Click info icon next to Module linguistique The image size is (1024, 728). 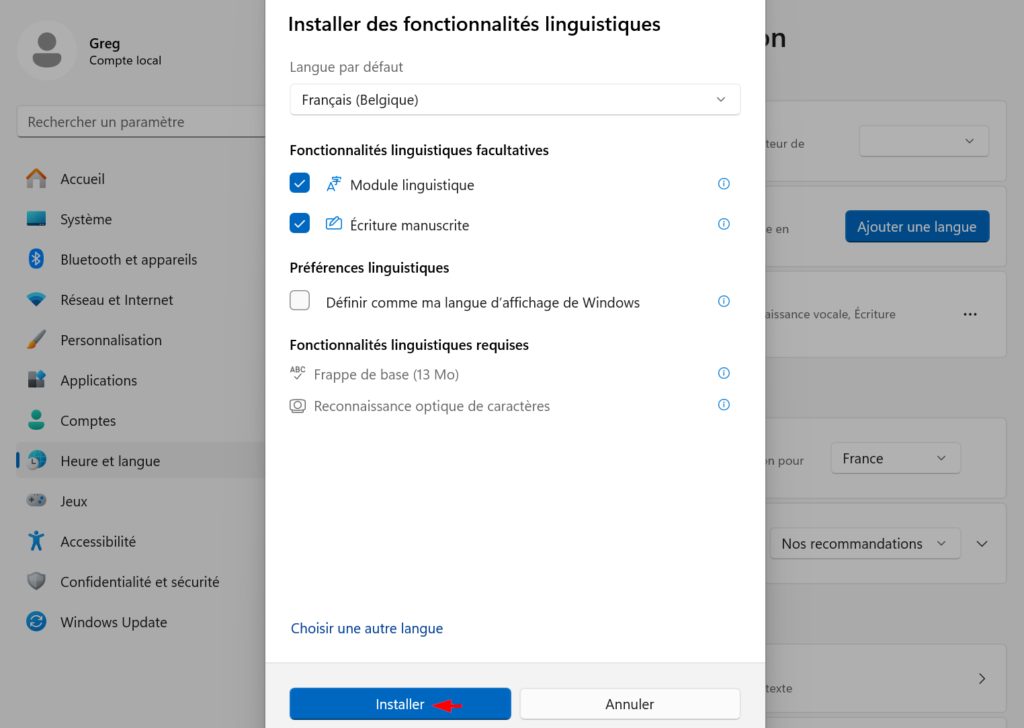point(724,184)
